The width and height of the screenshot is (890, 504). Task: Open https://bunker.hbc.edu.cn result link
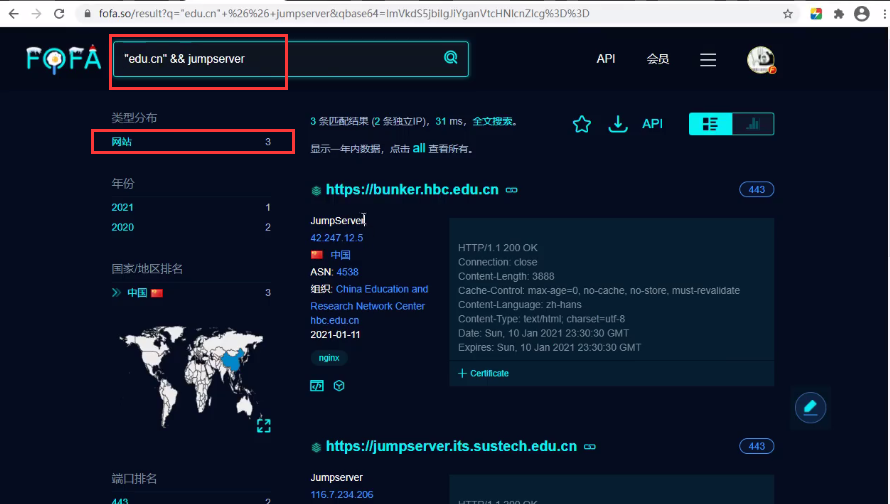(412, 190)
